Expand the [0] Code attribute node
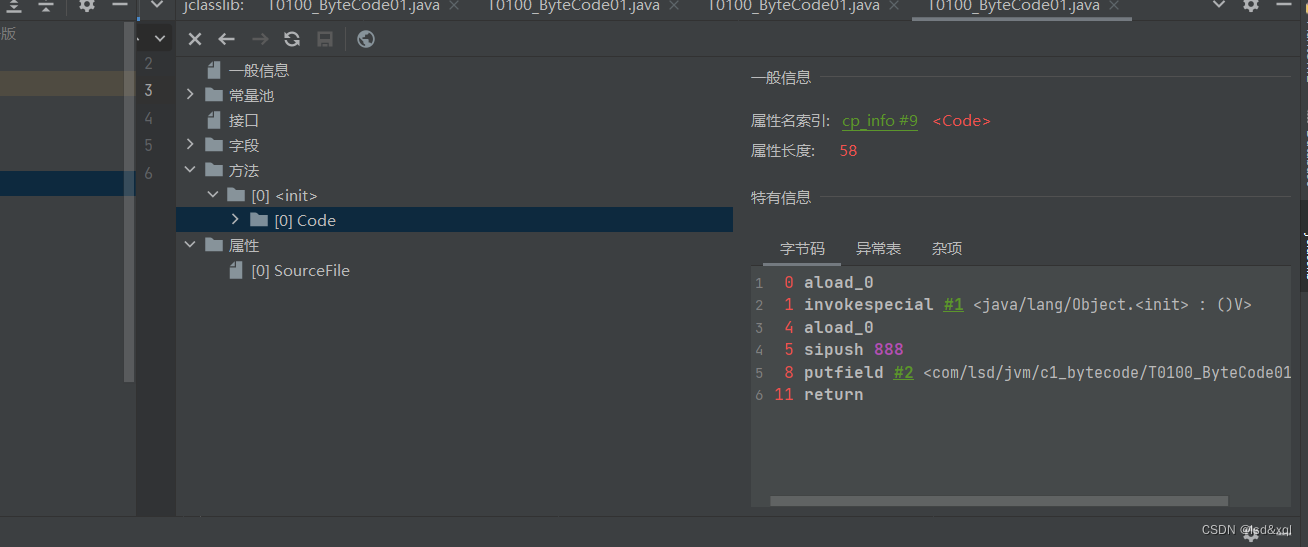The image size is (1308, 547). (x=235, y=220)
